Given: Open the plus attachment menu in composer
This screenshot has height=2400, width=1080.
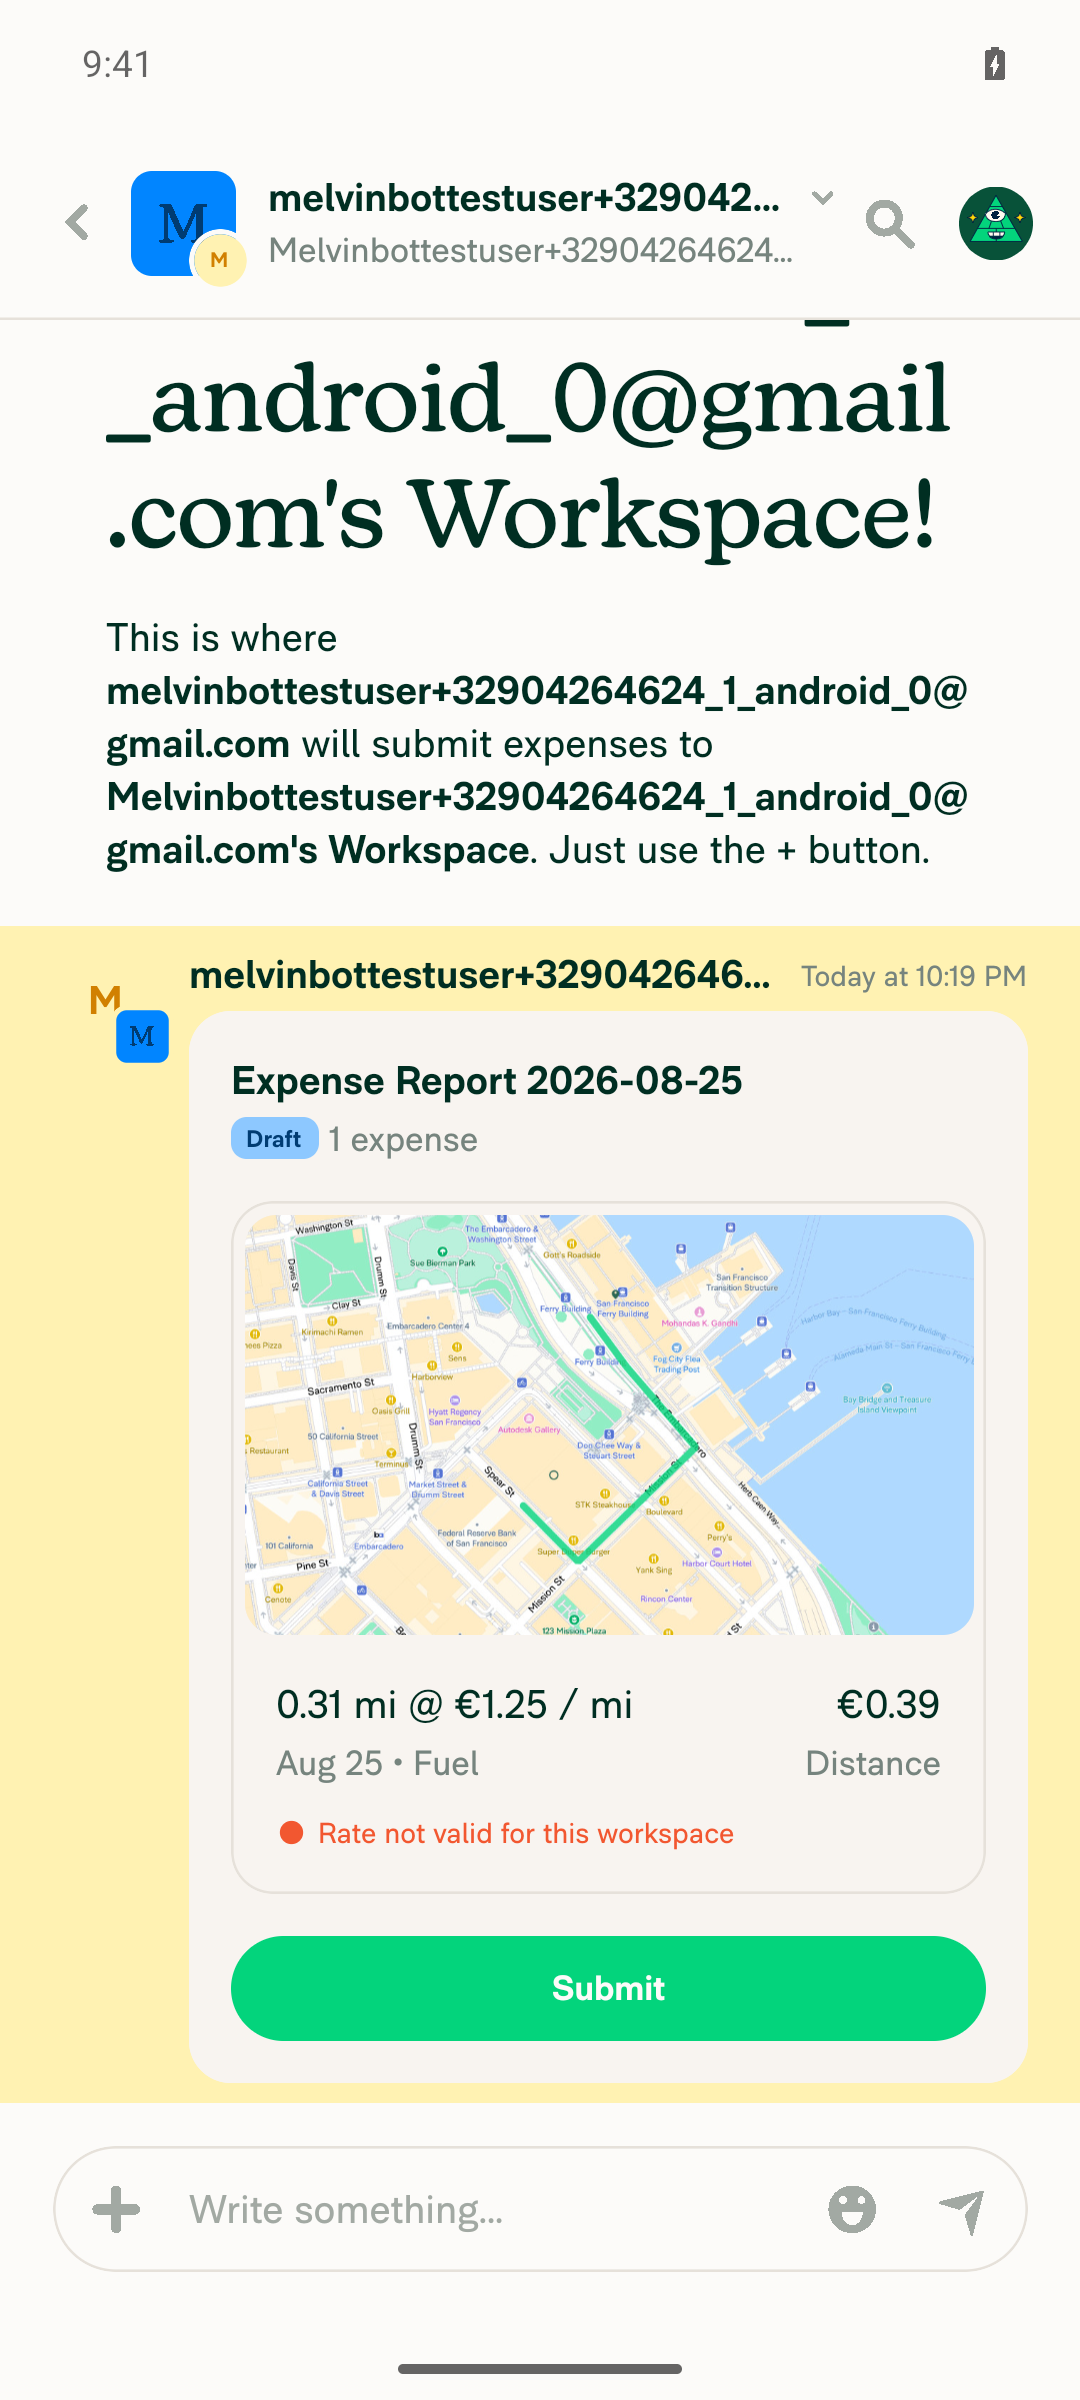Looking at the screenshot, I should pyautogui.click(x=116, y=2209).
